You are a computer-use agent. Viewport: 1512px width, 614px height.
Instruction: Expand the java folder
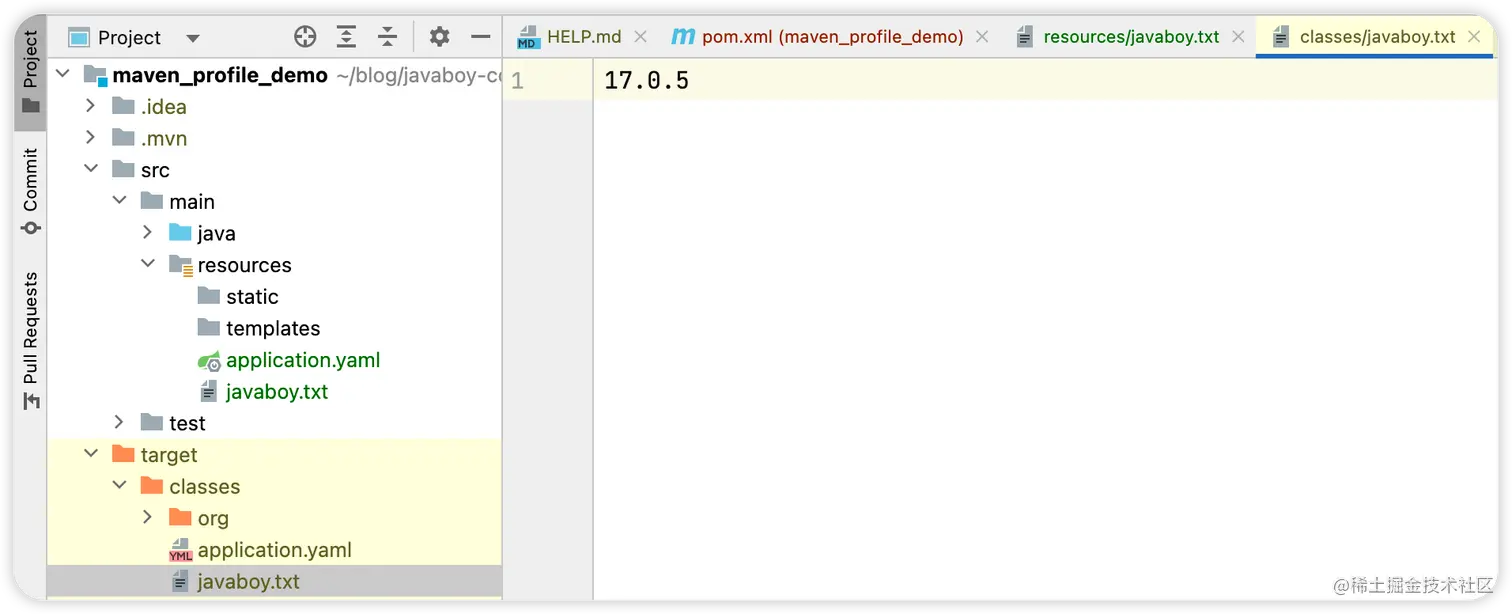148,233
